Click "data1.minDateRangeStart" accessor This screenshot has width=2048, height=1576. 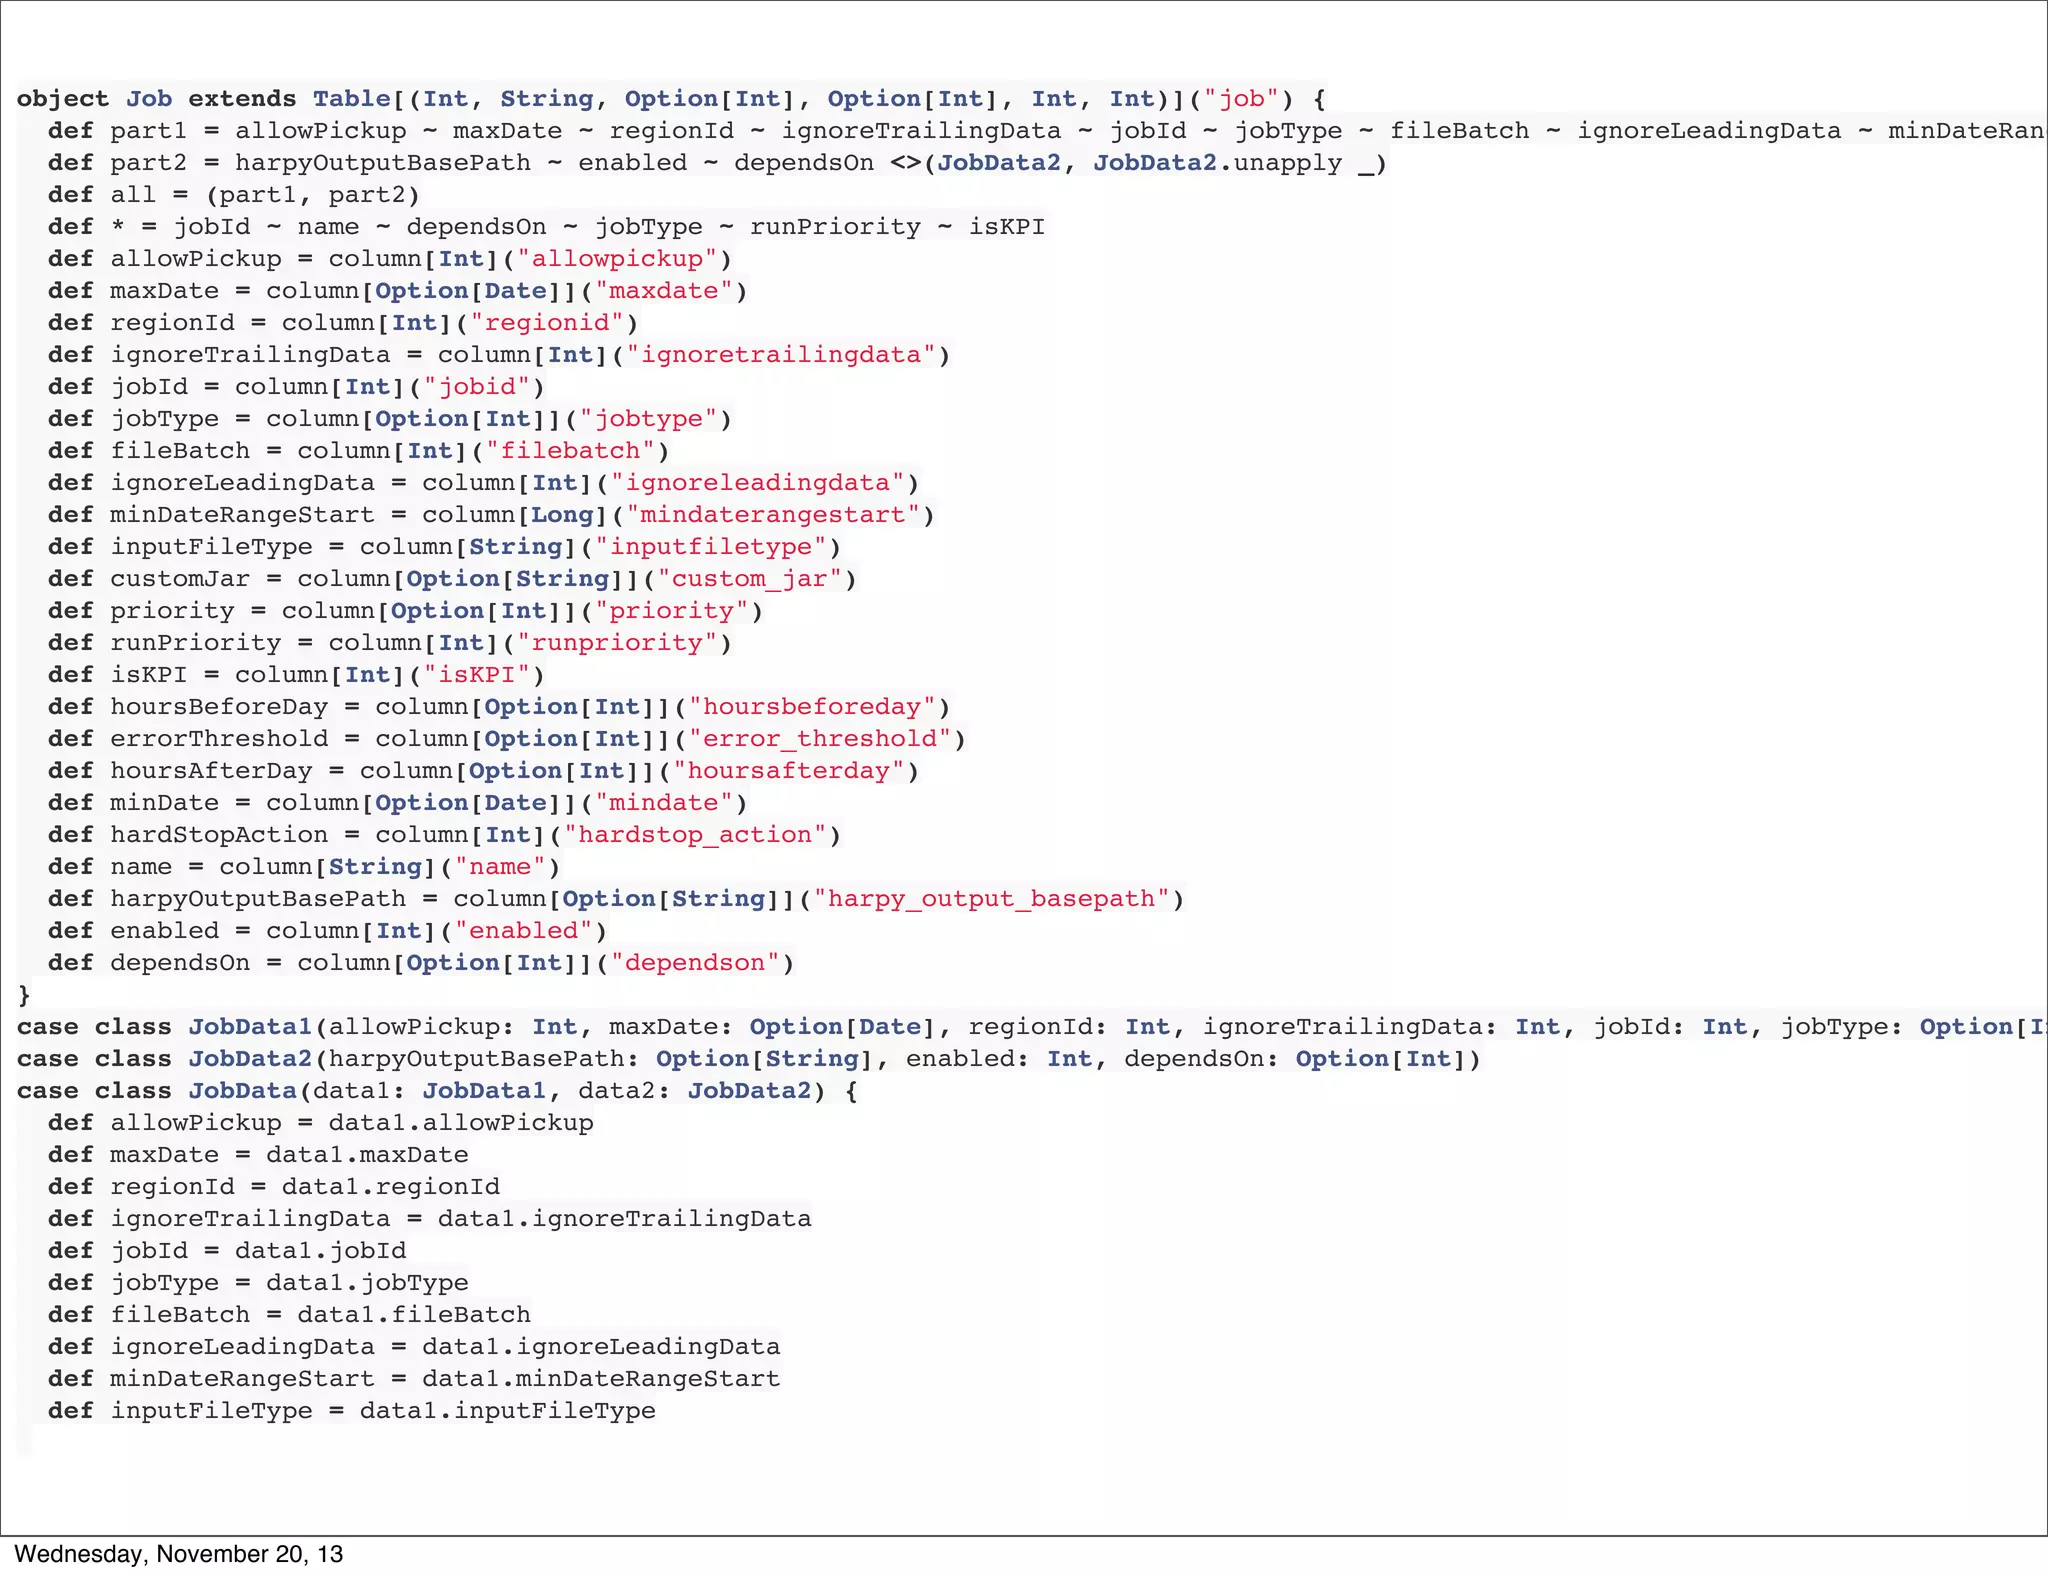[x=601, y=1379]
